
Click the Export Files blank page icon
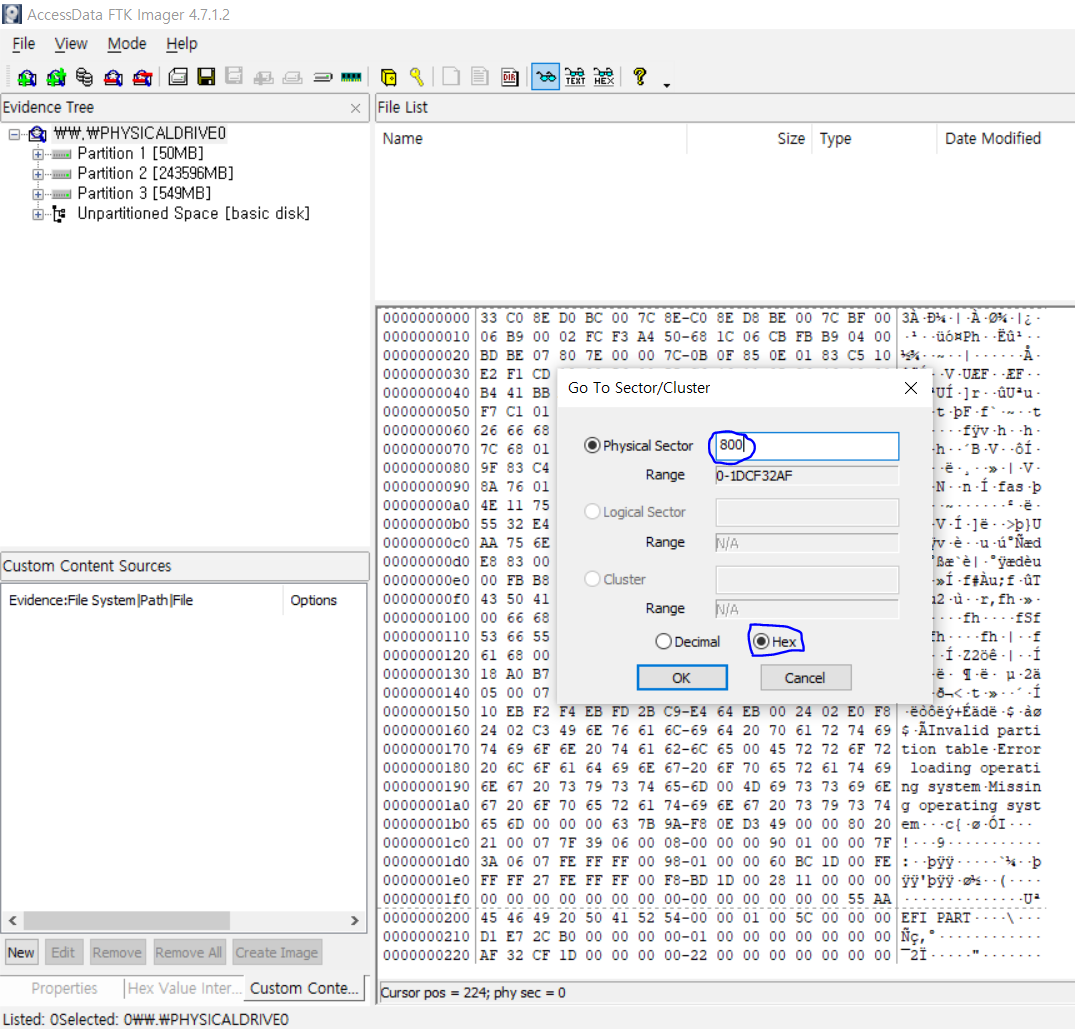click(451, 77)
